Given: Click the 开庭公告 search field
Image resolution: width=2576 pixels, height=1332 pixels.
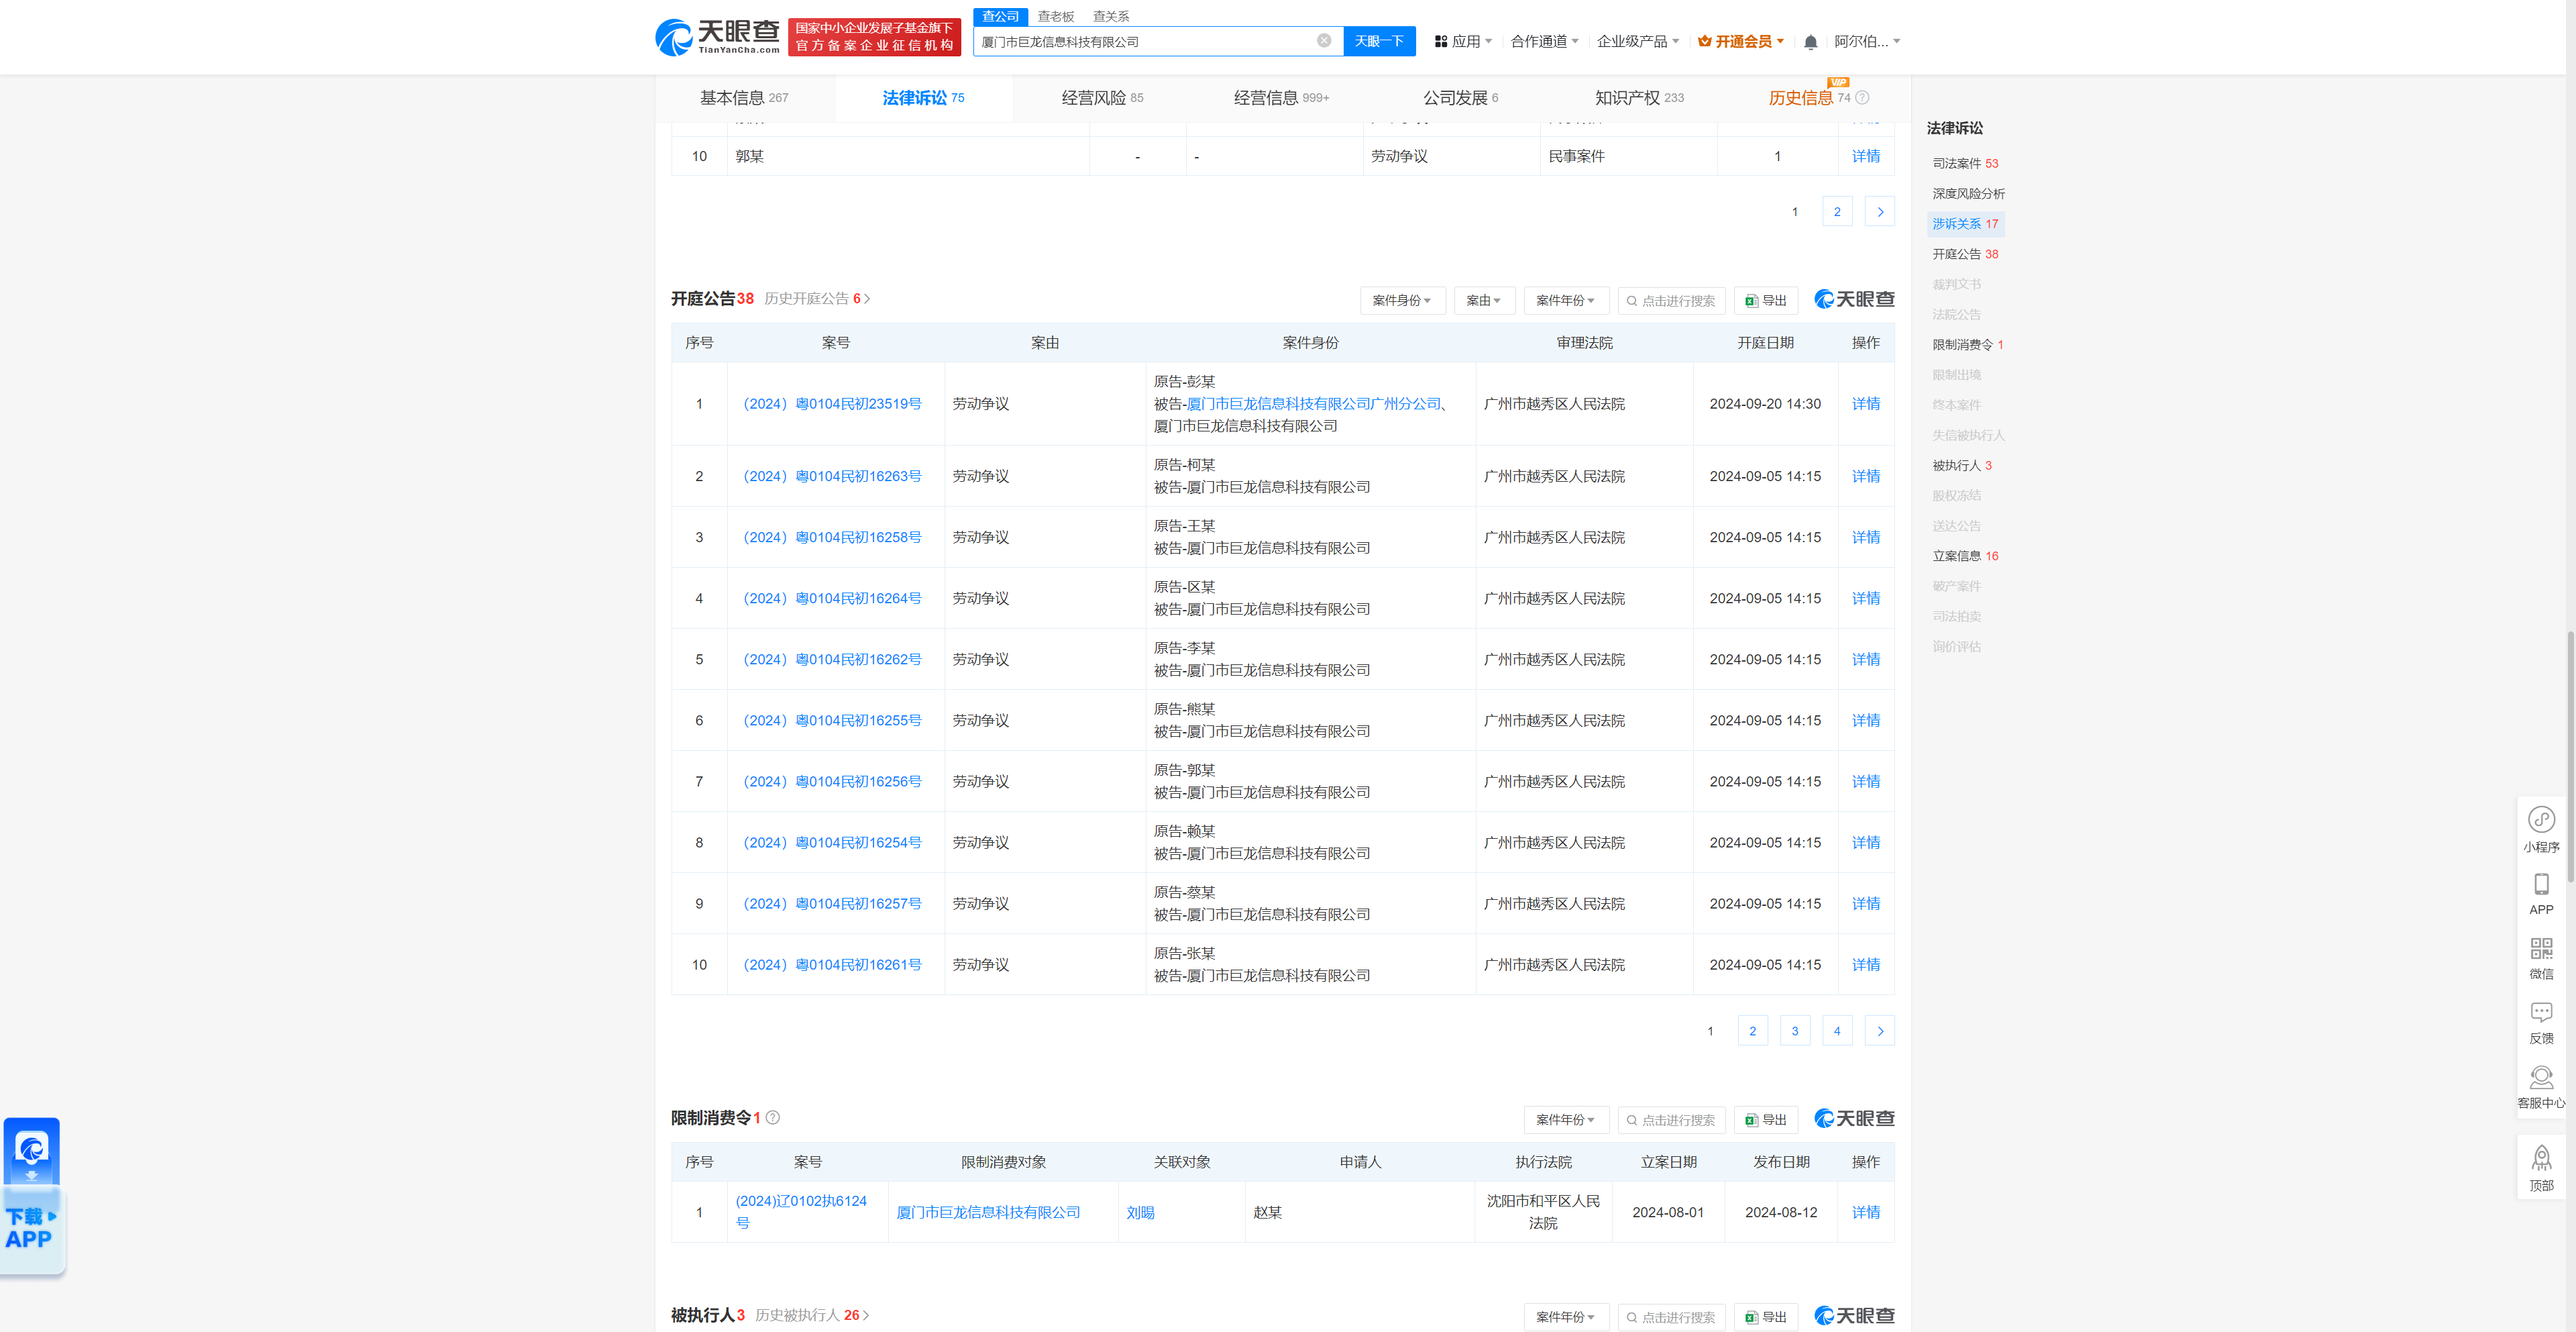Looking at the screenshot, I should click(x=1671, y=300).
